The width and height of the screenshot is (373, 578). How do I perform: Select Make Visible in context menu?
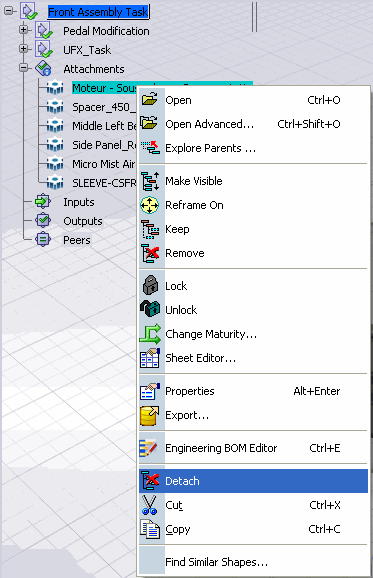pos(254,181)
